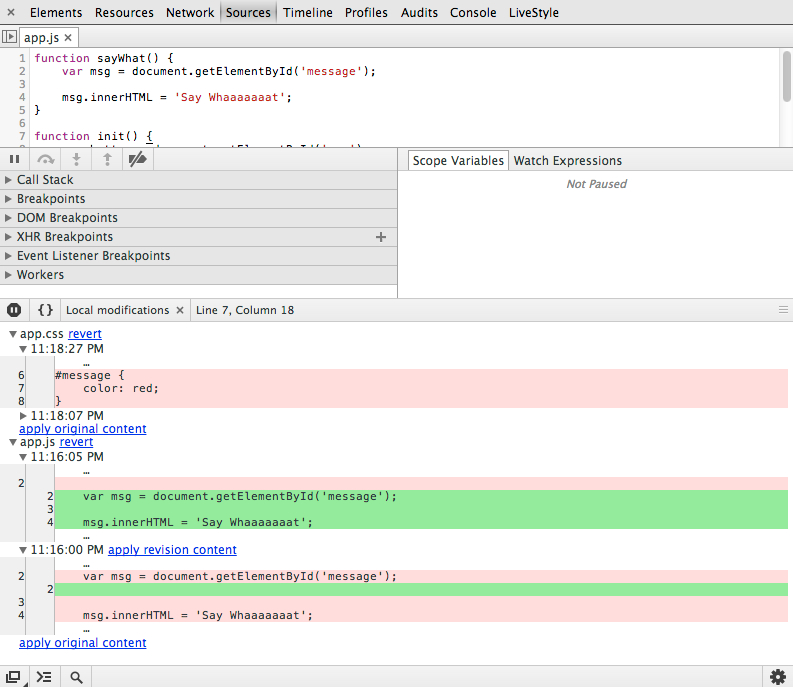Image resolution: width=793 pixels, height=687 pixels.
Task: Click apply revision content link
Action: pos(172,550)
